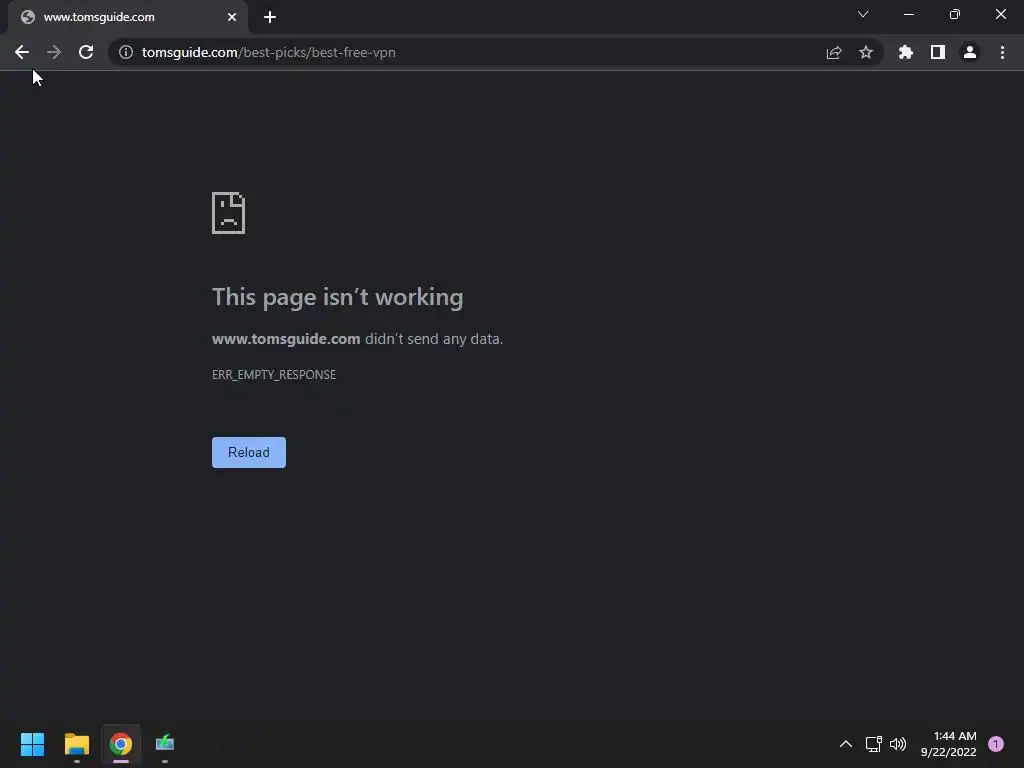Open a new tab with plus button
Viewport: 1024px width, 768px height.
tap(270, 17)
